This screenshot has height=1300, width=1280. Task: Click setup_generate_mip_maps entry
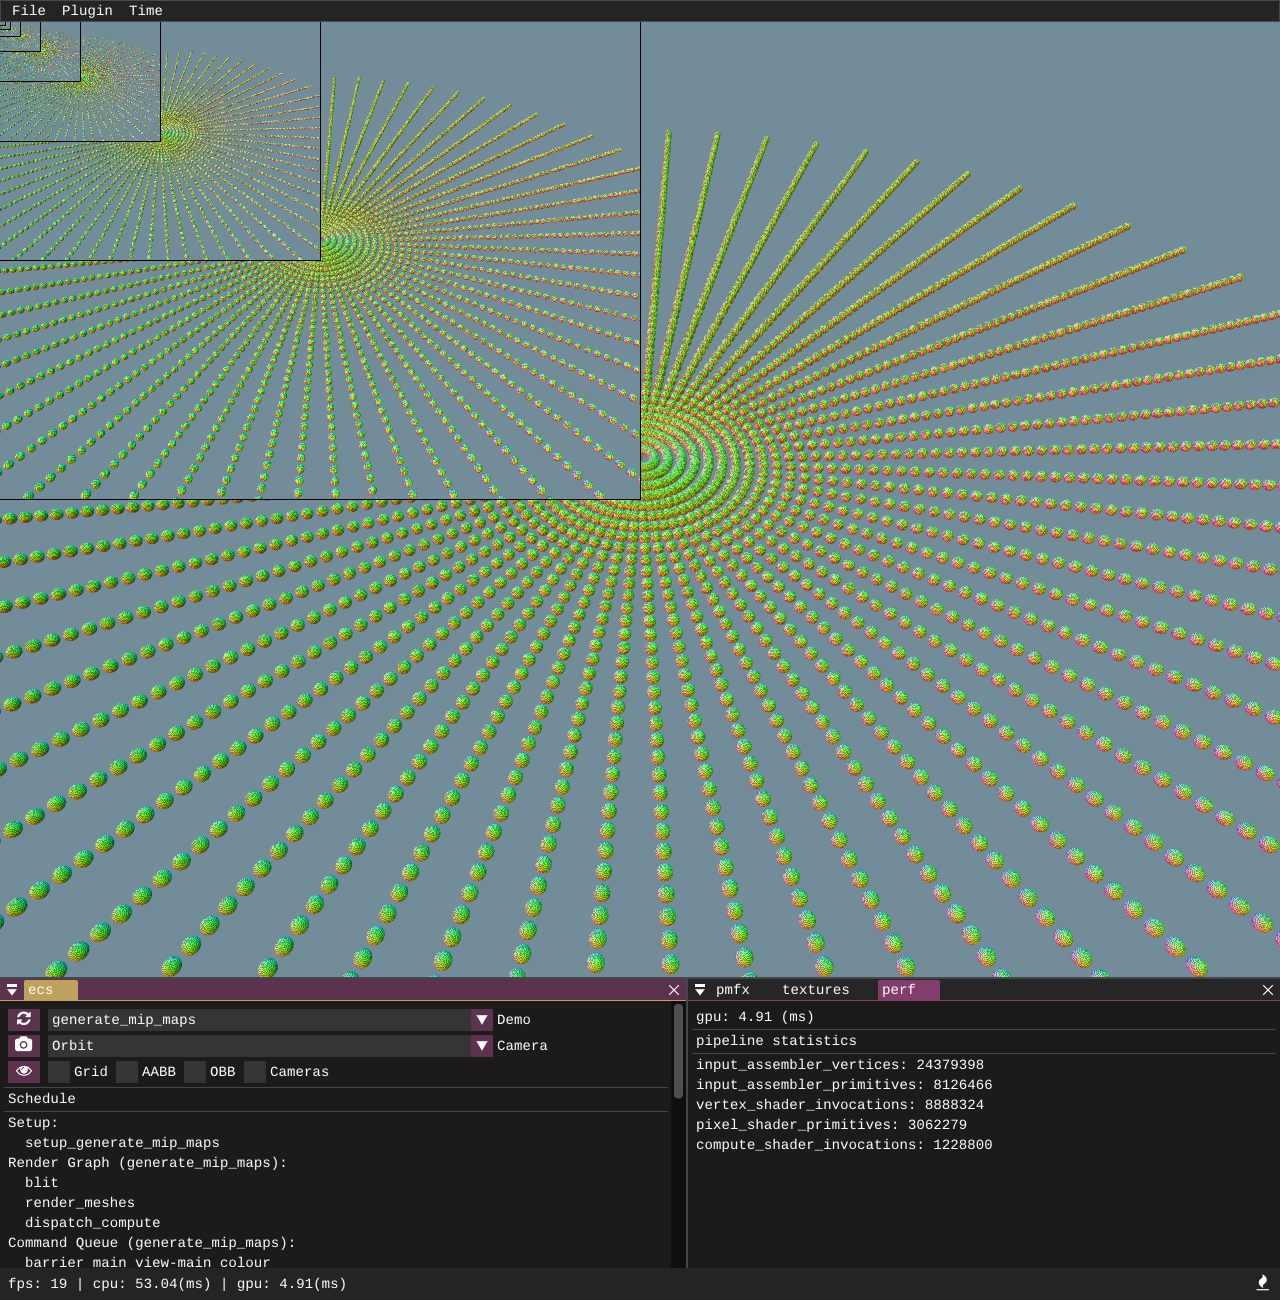pos(122,1143)
